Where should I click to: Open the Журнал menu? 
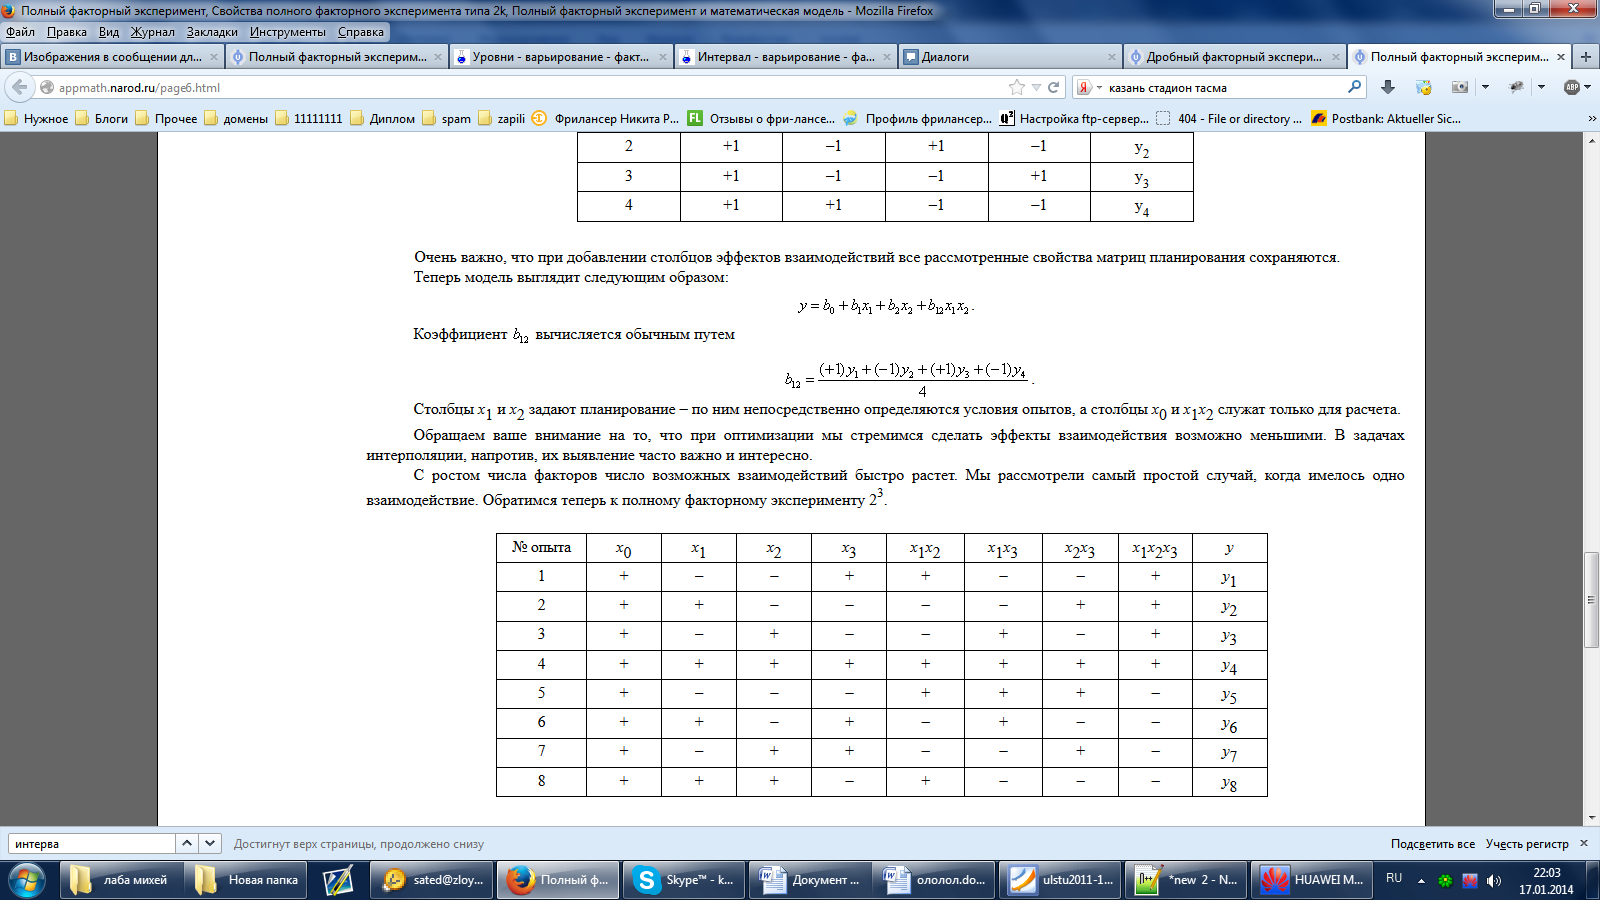pyautogui.click(x=153, y=32)
